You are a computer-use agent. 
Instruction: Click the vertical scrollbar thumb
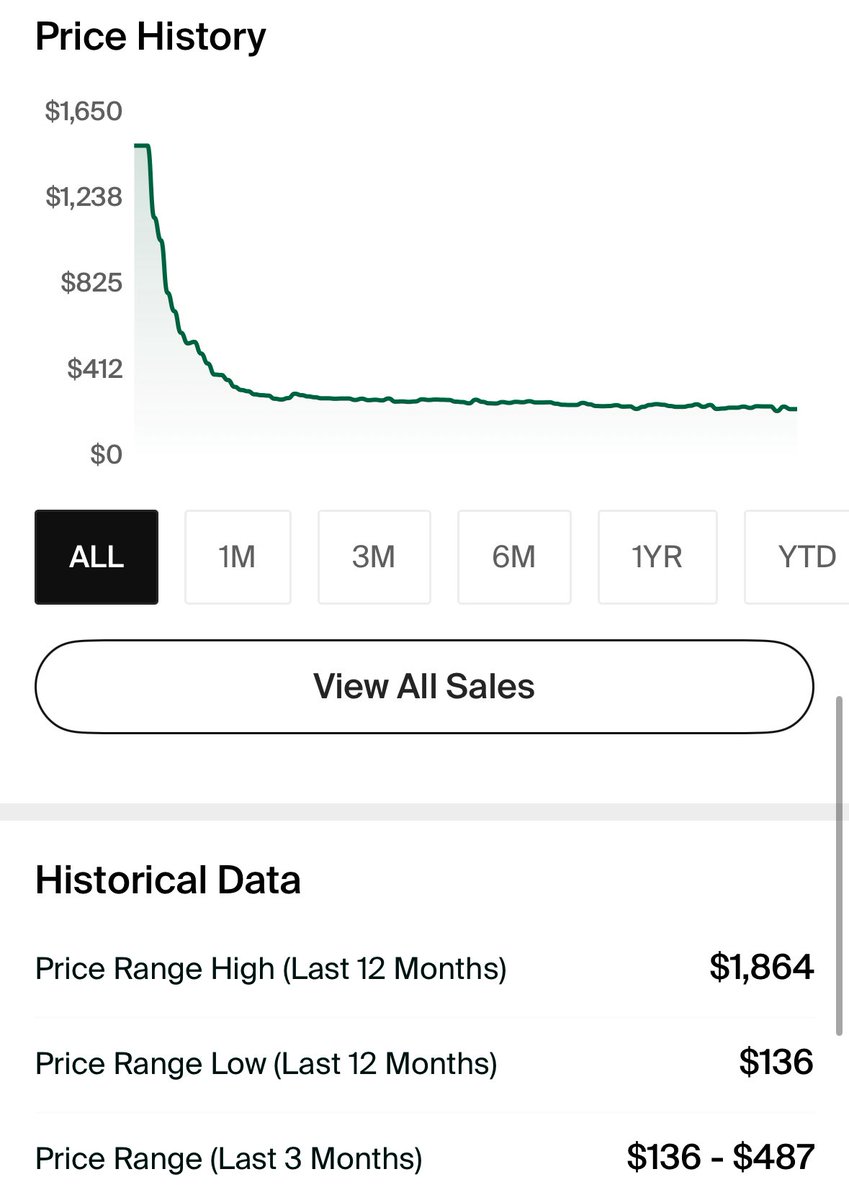(x=838, y=867)
